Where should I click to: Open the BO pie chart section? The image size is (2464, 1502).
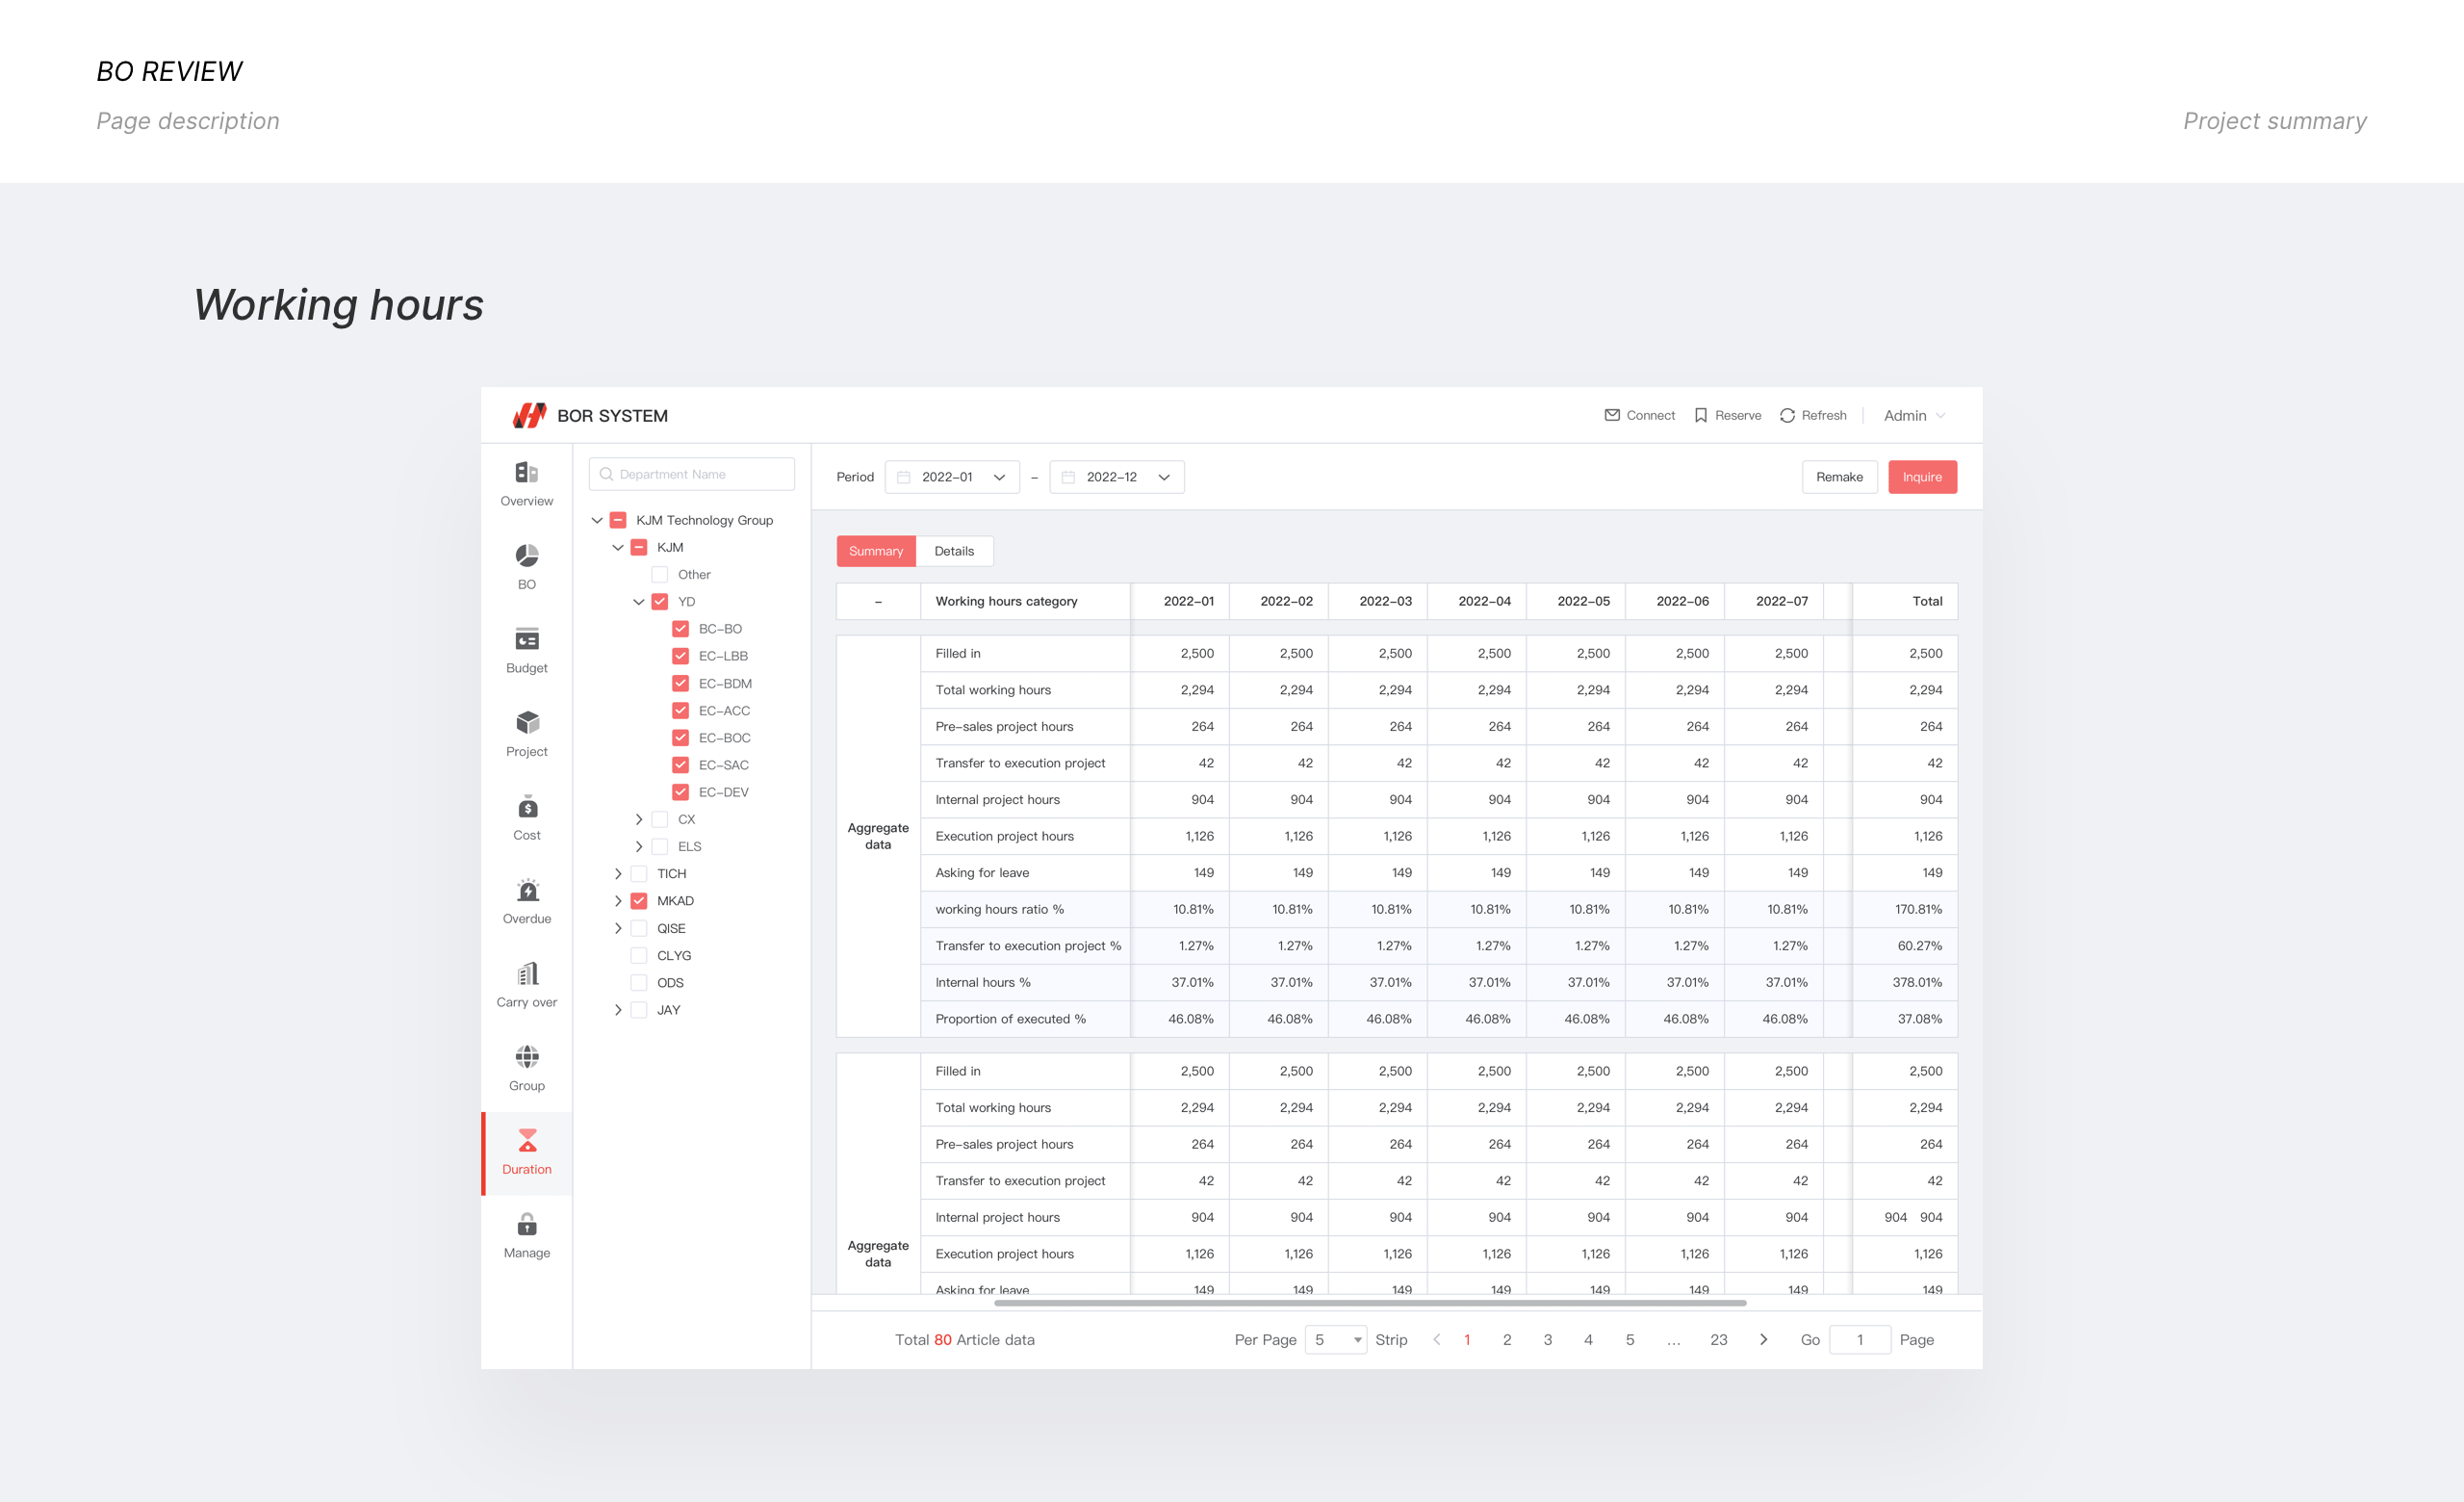point(527,567)
